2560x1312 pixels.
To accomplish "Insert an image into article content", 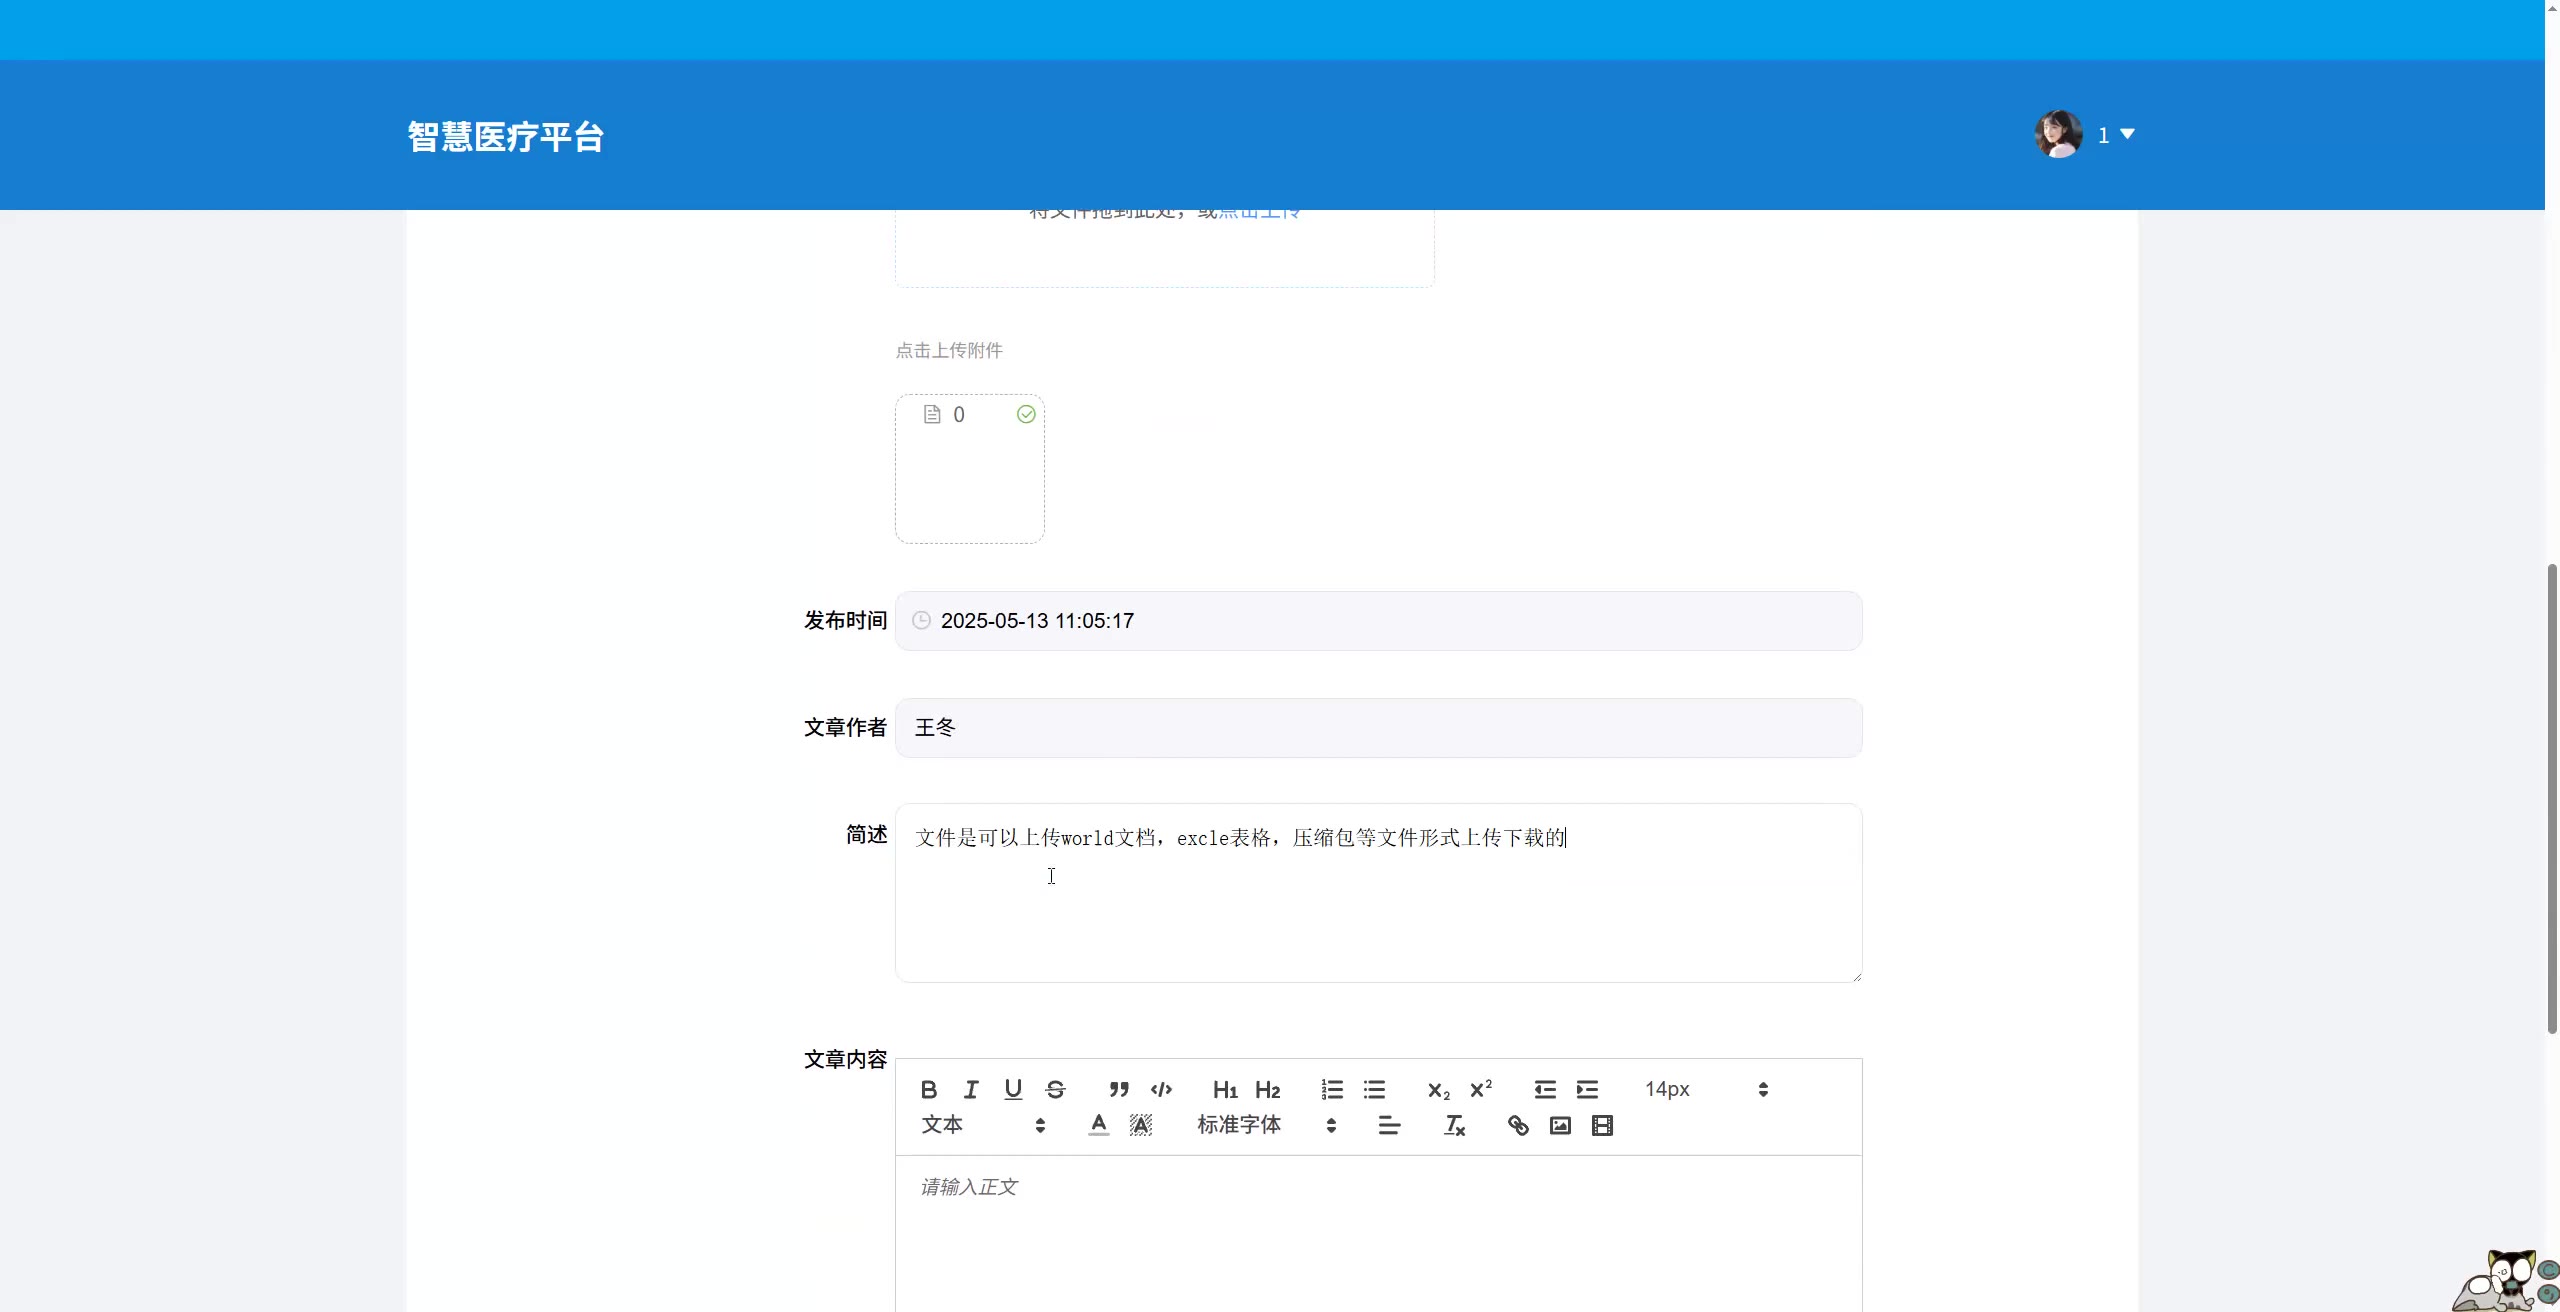I will pyautogui.click(x=1559, y=1125).
